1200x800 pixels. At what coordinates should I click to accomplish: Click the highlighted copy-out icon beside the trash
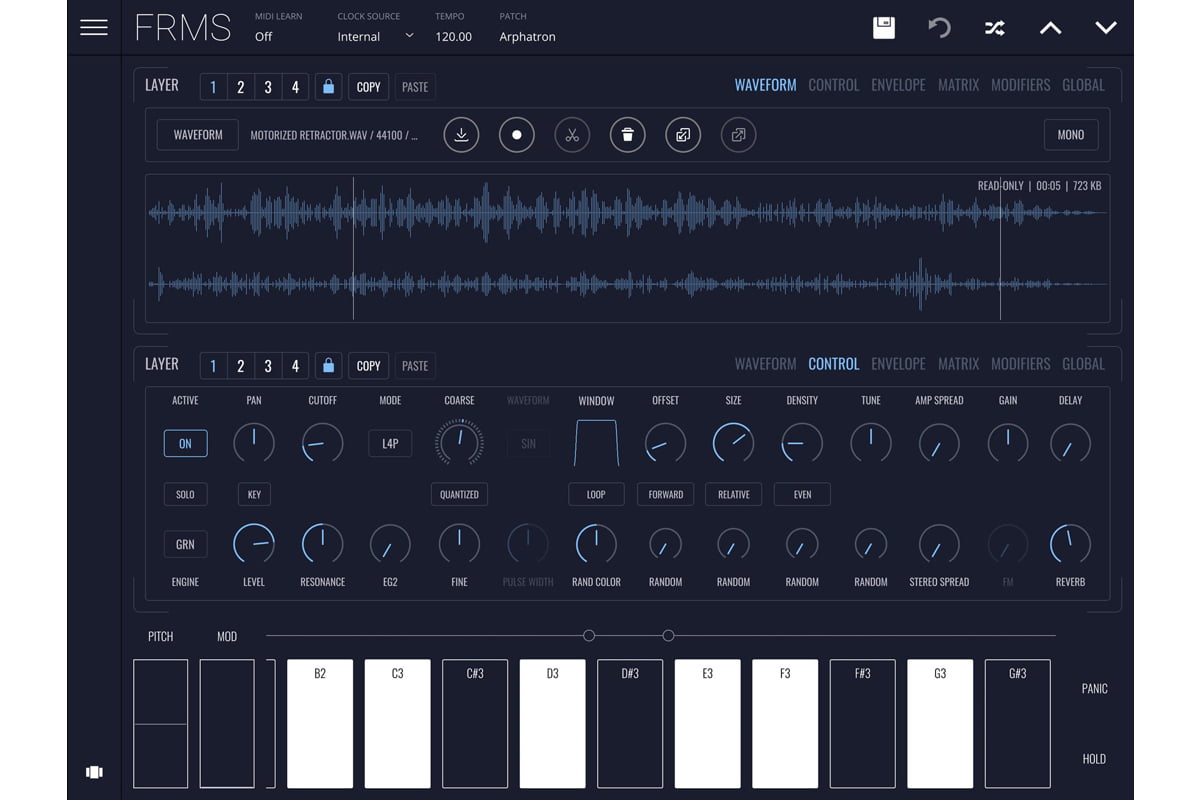point(683,135)
